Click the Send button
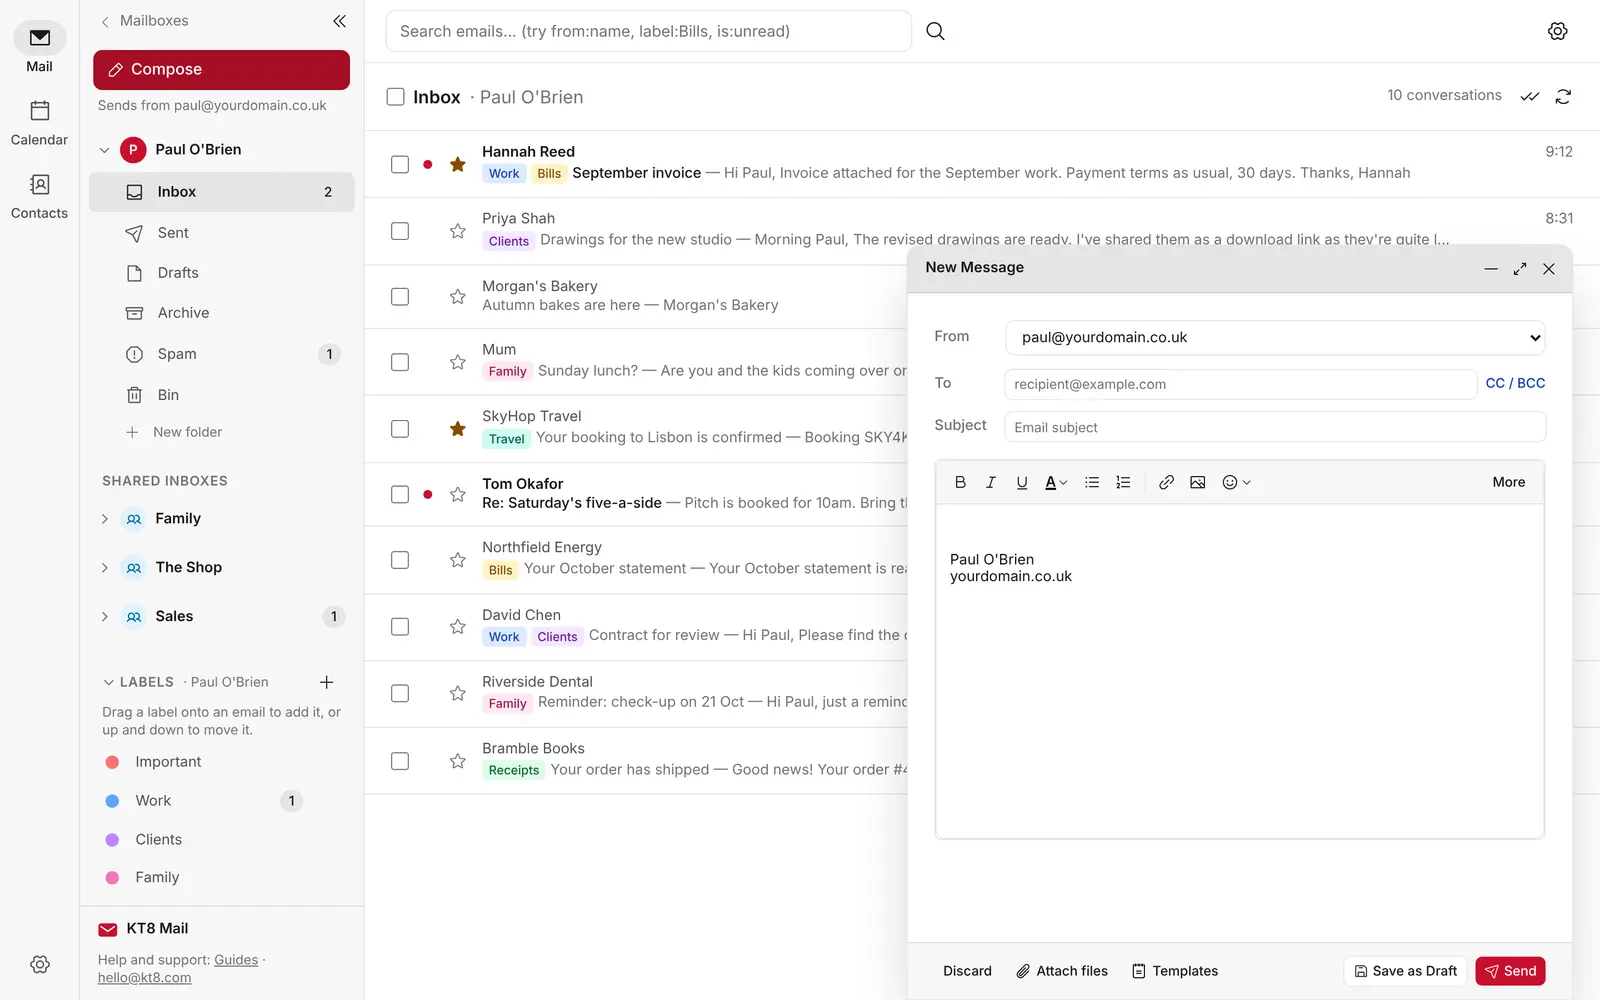The height and width of the screenshot is (1000, 1600). click(x=1510, y=971)
